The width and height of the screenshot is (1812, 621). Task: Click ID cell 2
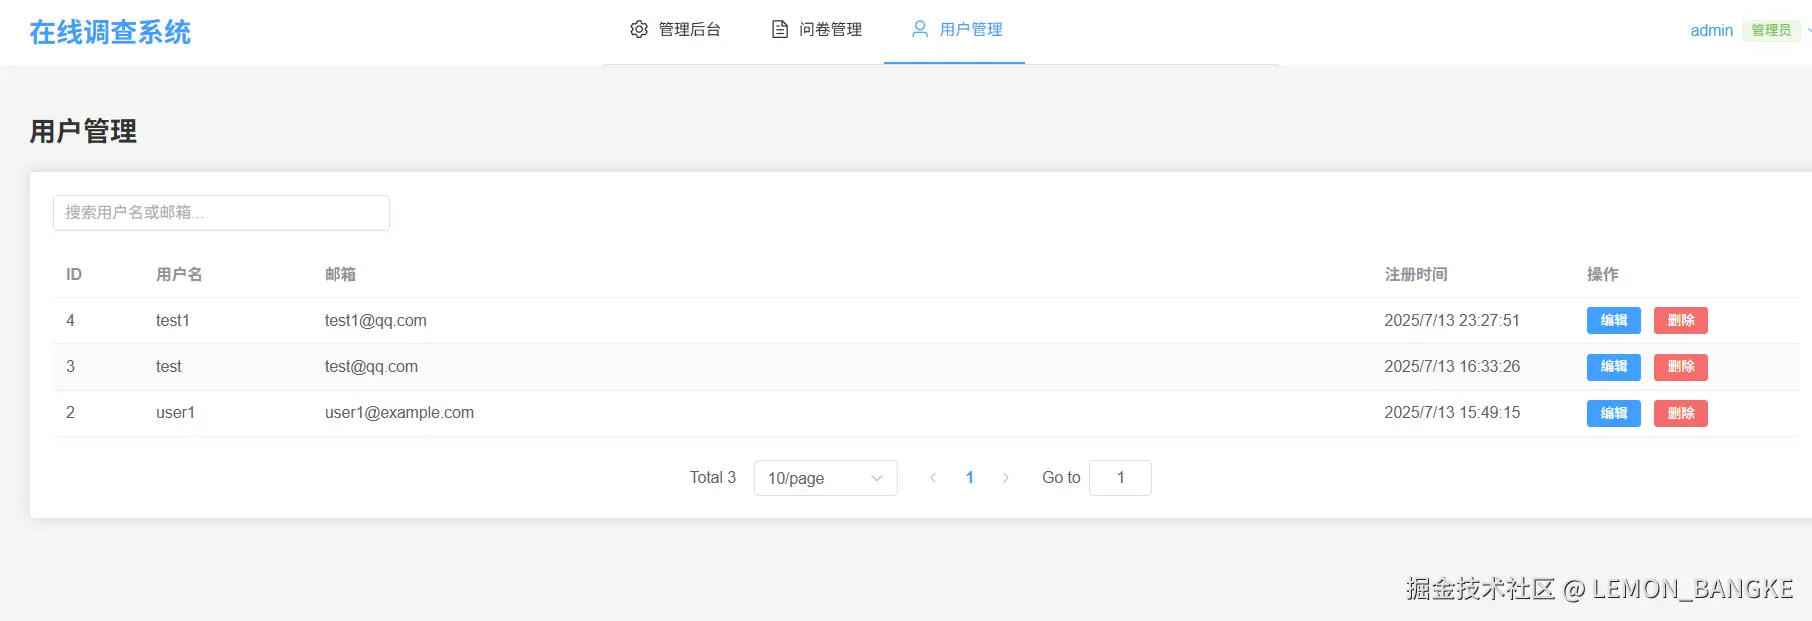point(70,413)
